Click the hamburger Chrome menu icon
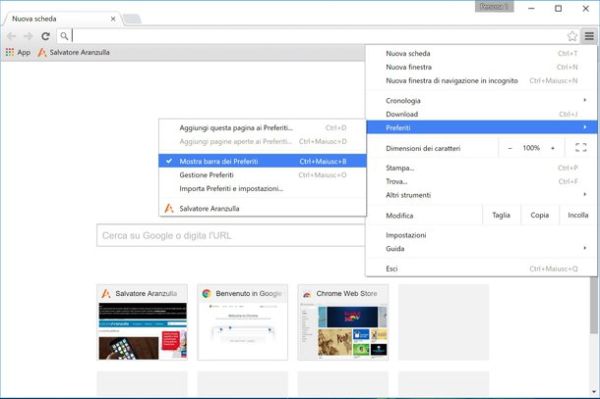Image resolution: width=600 pixels, height=399 pixels. point(589,36)
